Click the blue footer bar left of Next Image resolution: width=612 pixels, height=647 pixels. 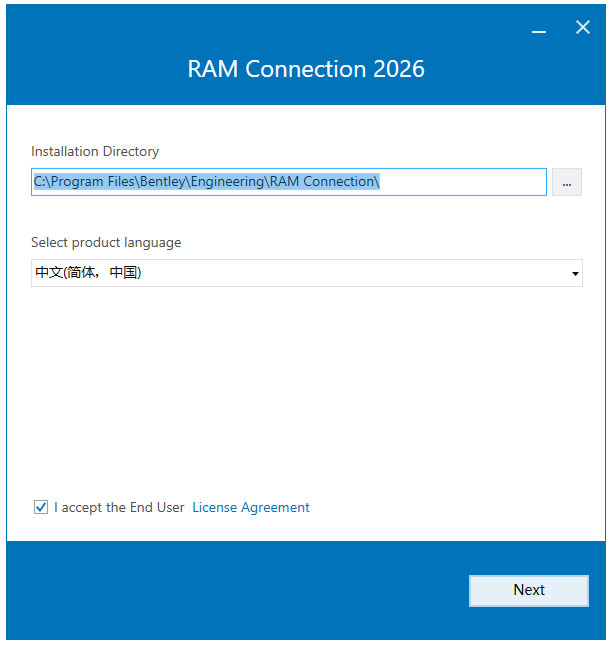(235, 590)
